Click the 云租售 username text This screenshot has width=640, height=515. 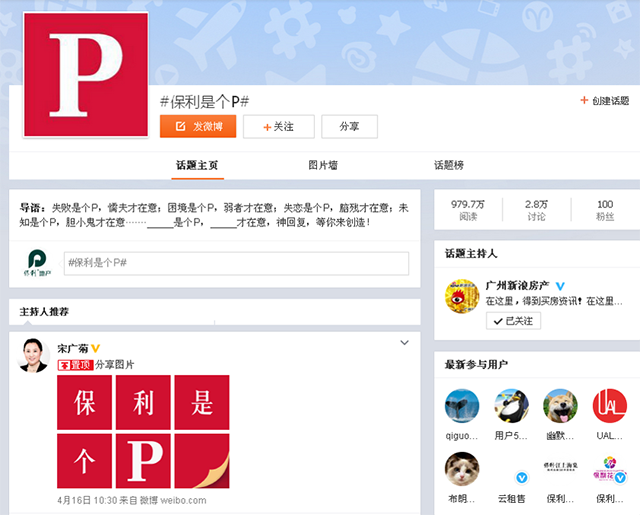pos(511,499)
